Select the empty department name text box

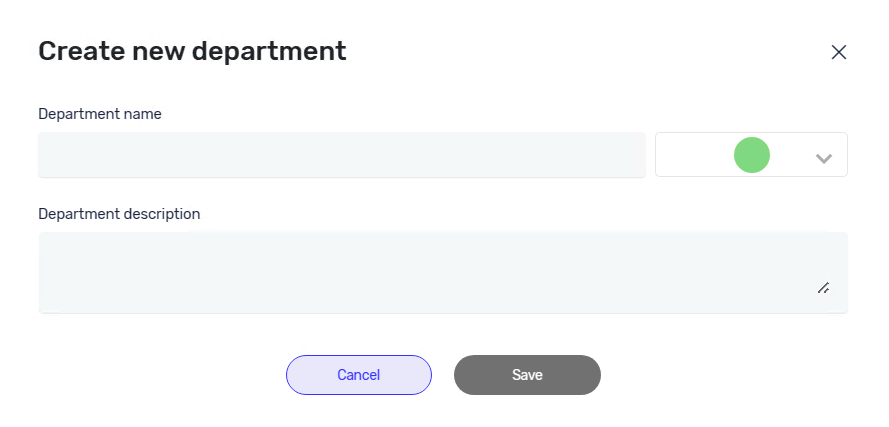[x=341, y=156]
